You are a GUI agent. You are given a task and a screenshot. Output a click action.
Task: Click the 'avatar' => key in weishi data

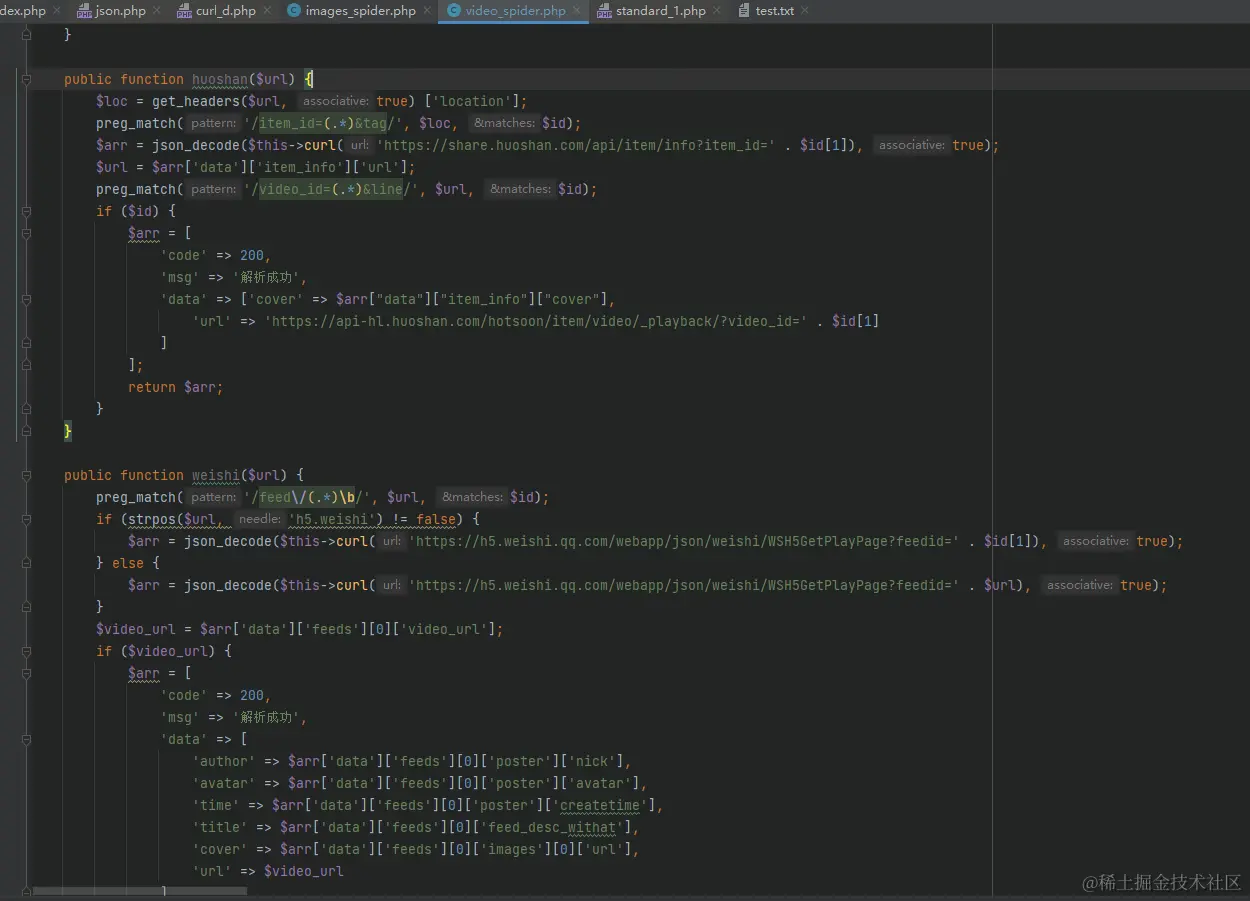click(224, 783)
